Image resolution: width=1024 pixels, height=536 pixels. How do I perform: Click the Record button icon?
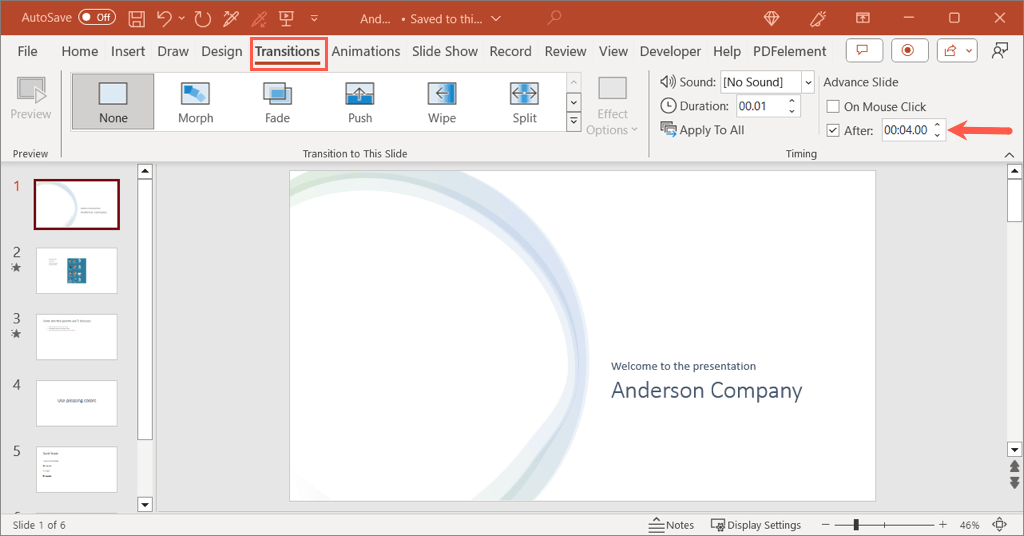point(908,50)
